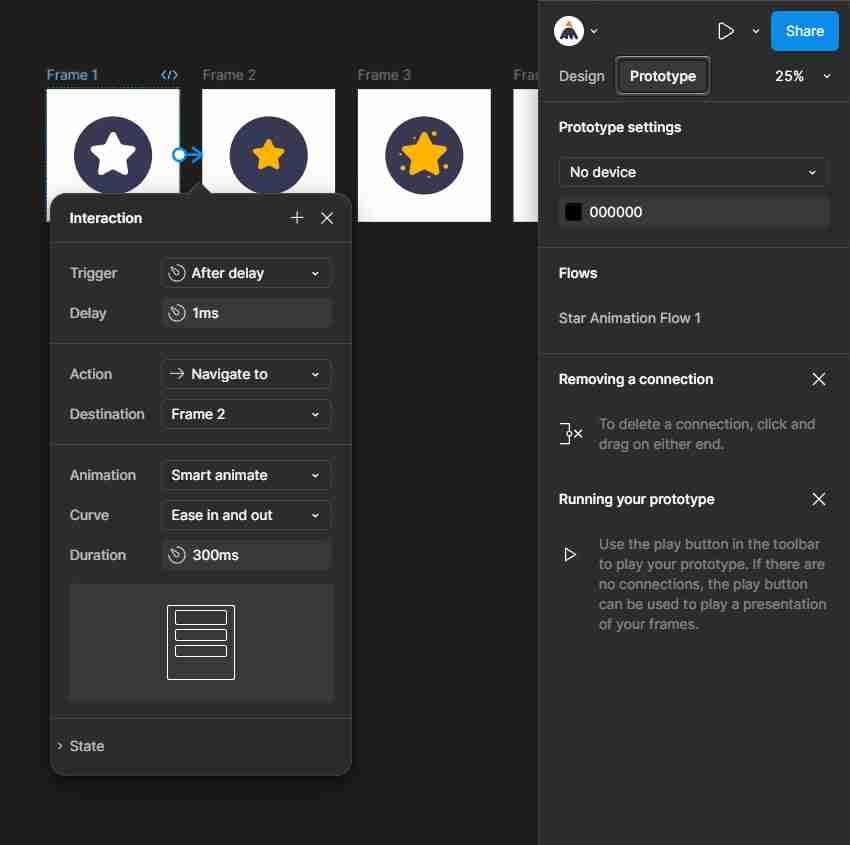Image resolution: width=850 pixels, height=845 pixels.
Task: Click the Prototype settings heading
Action: tap(620, 127)
